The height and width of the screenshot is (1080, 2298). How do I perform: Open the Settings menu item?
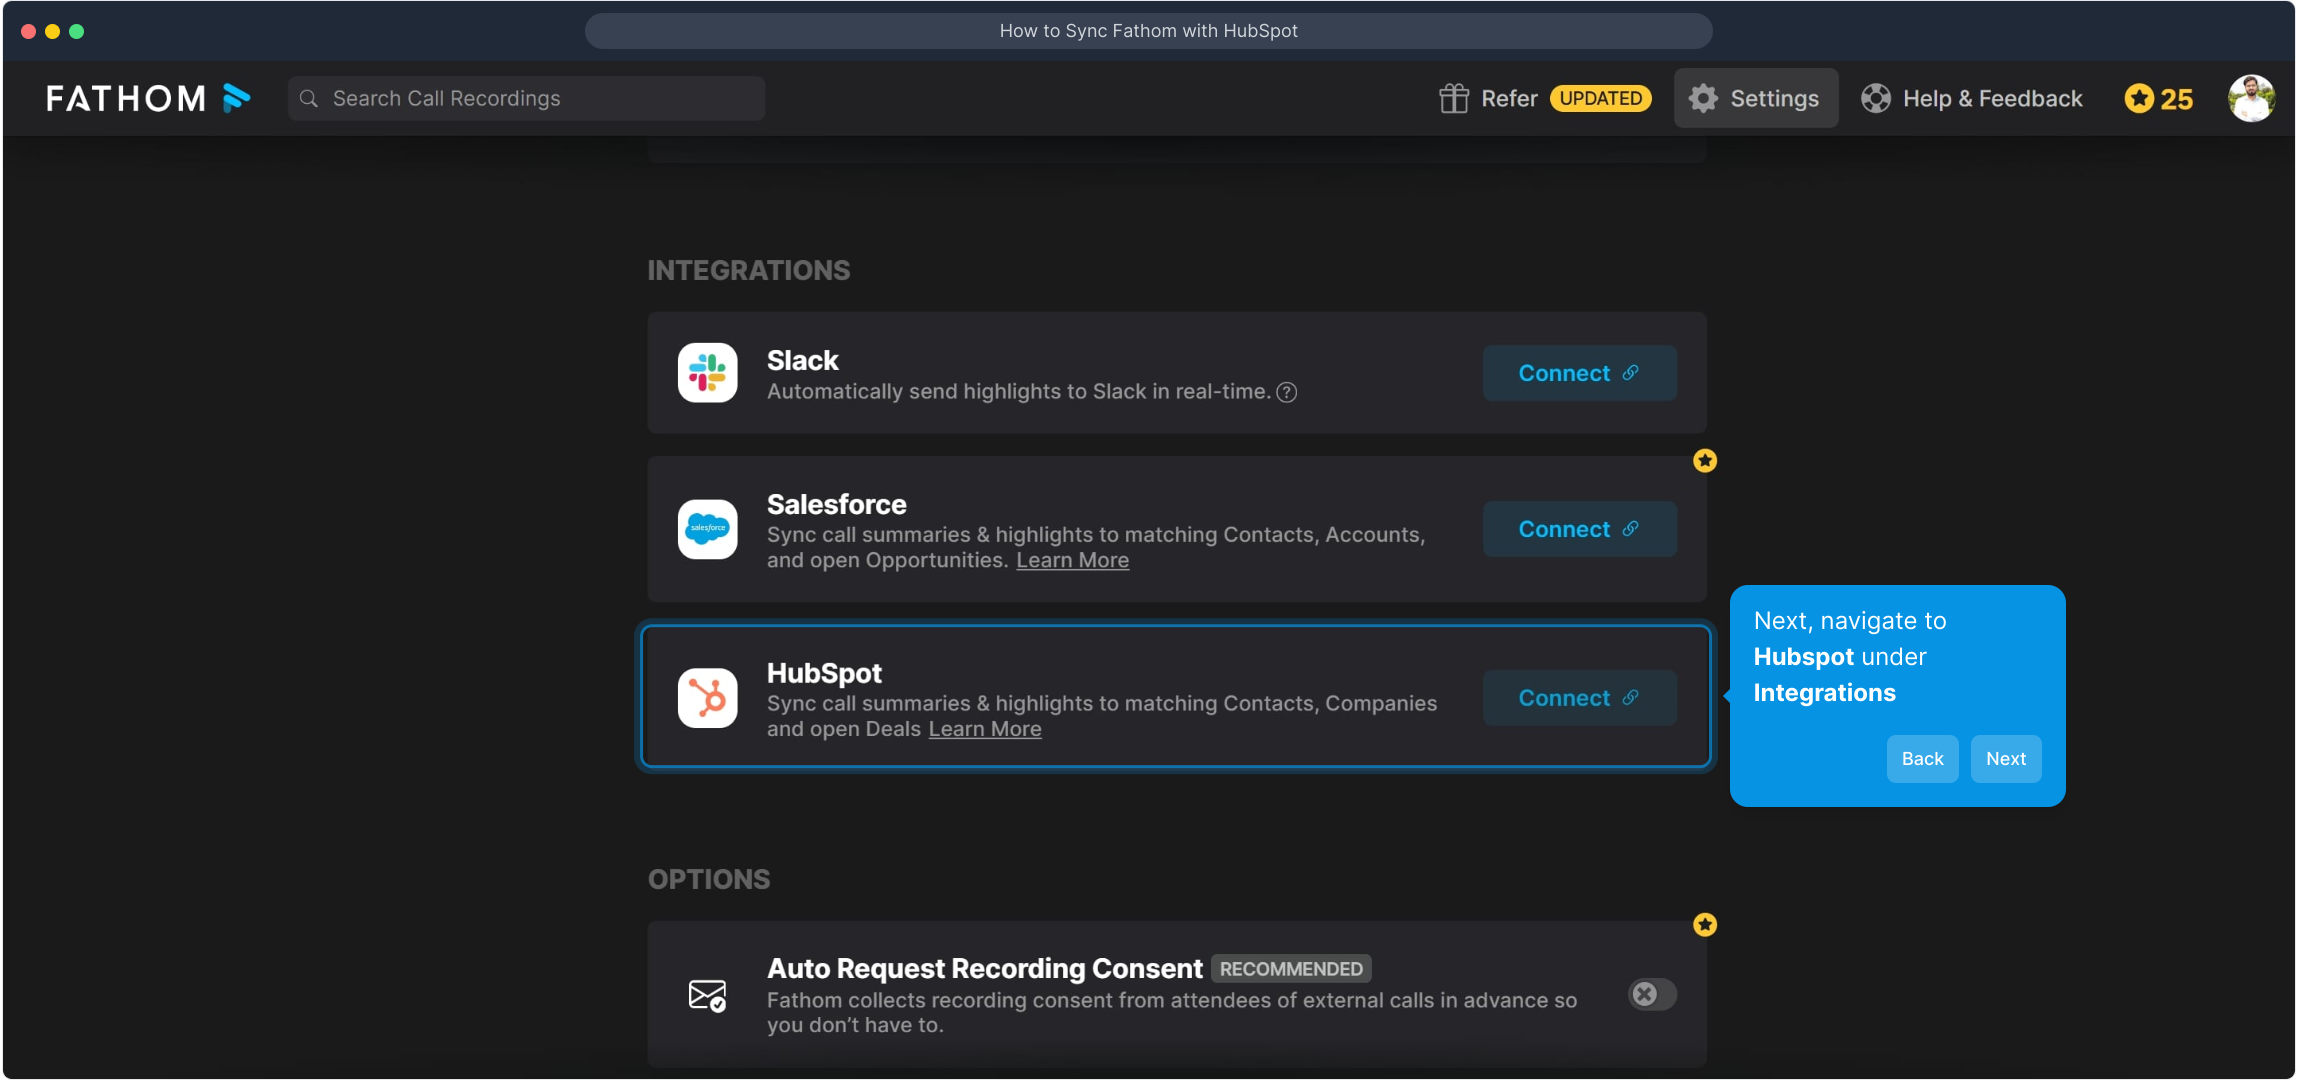1756,98
